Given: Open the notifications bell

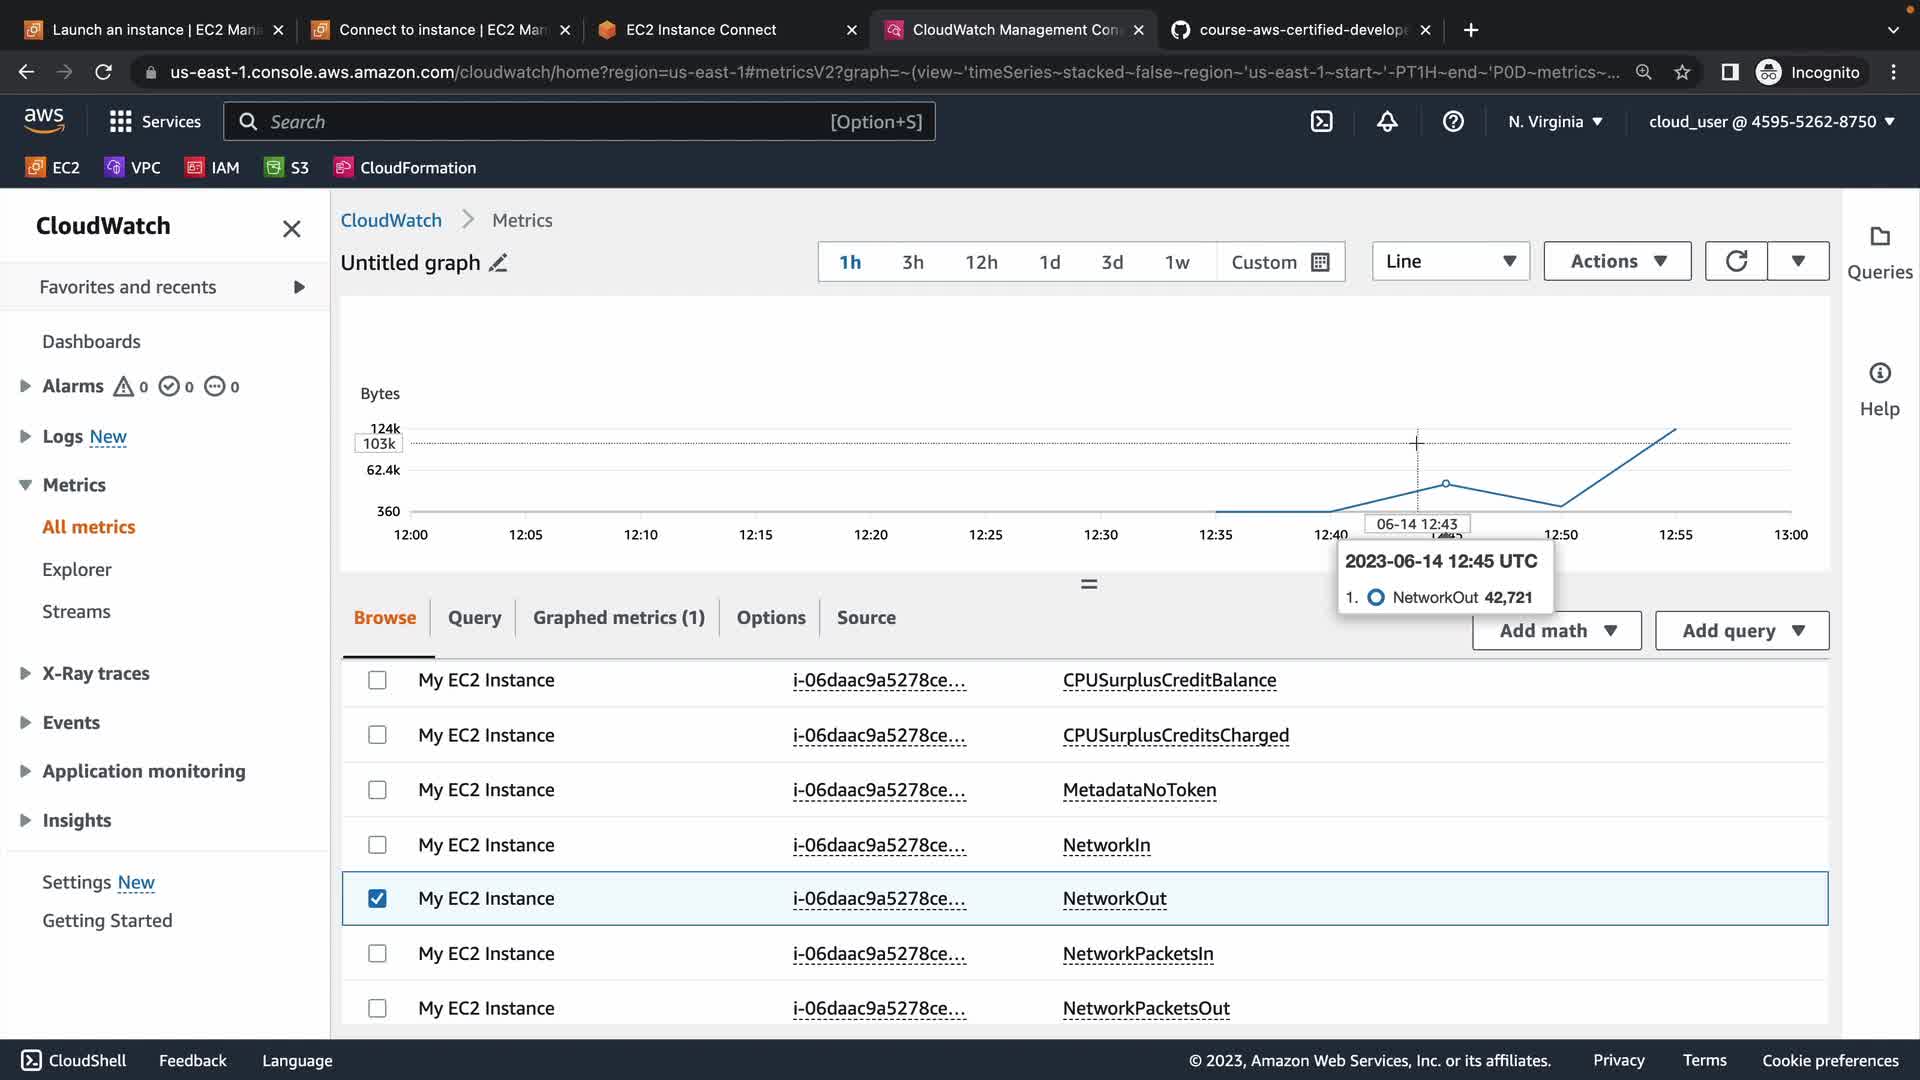Looking at the screenshot, I should (1387, 121).
